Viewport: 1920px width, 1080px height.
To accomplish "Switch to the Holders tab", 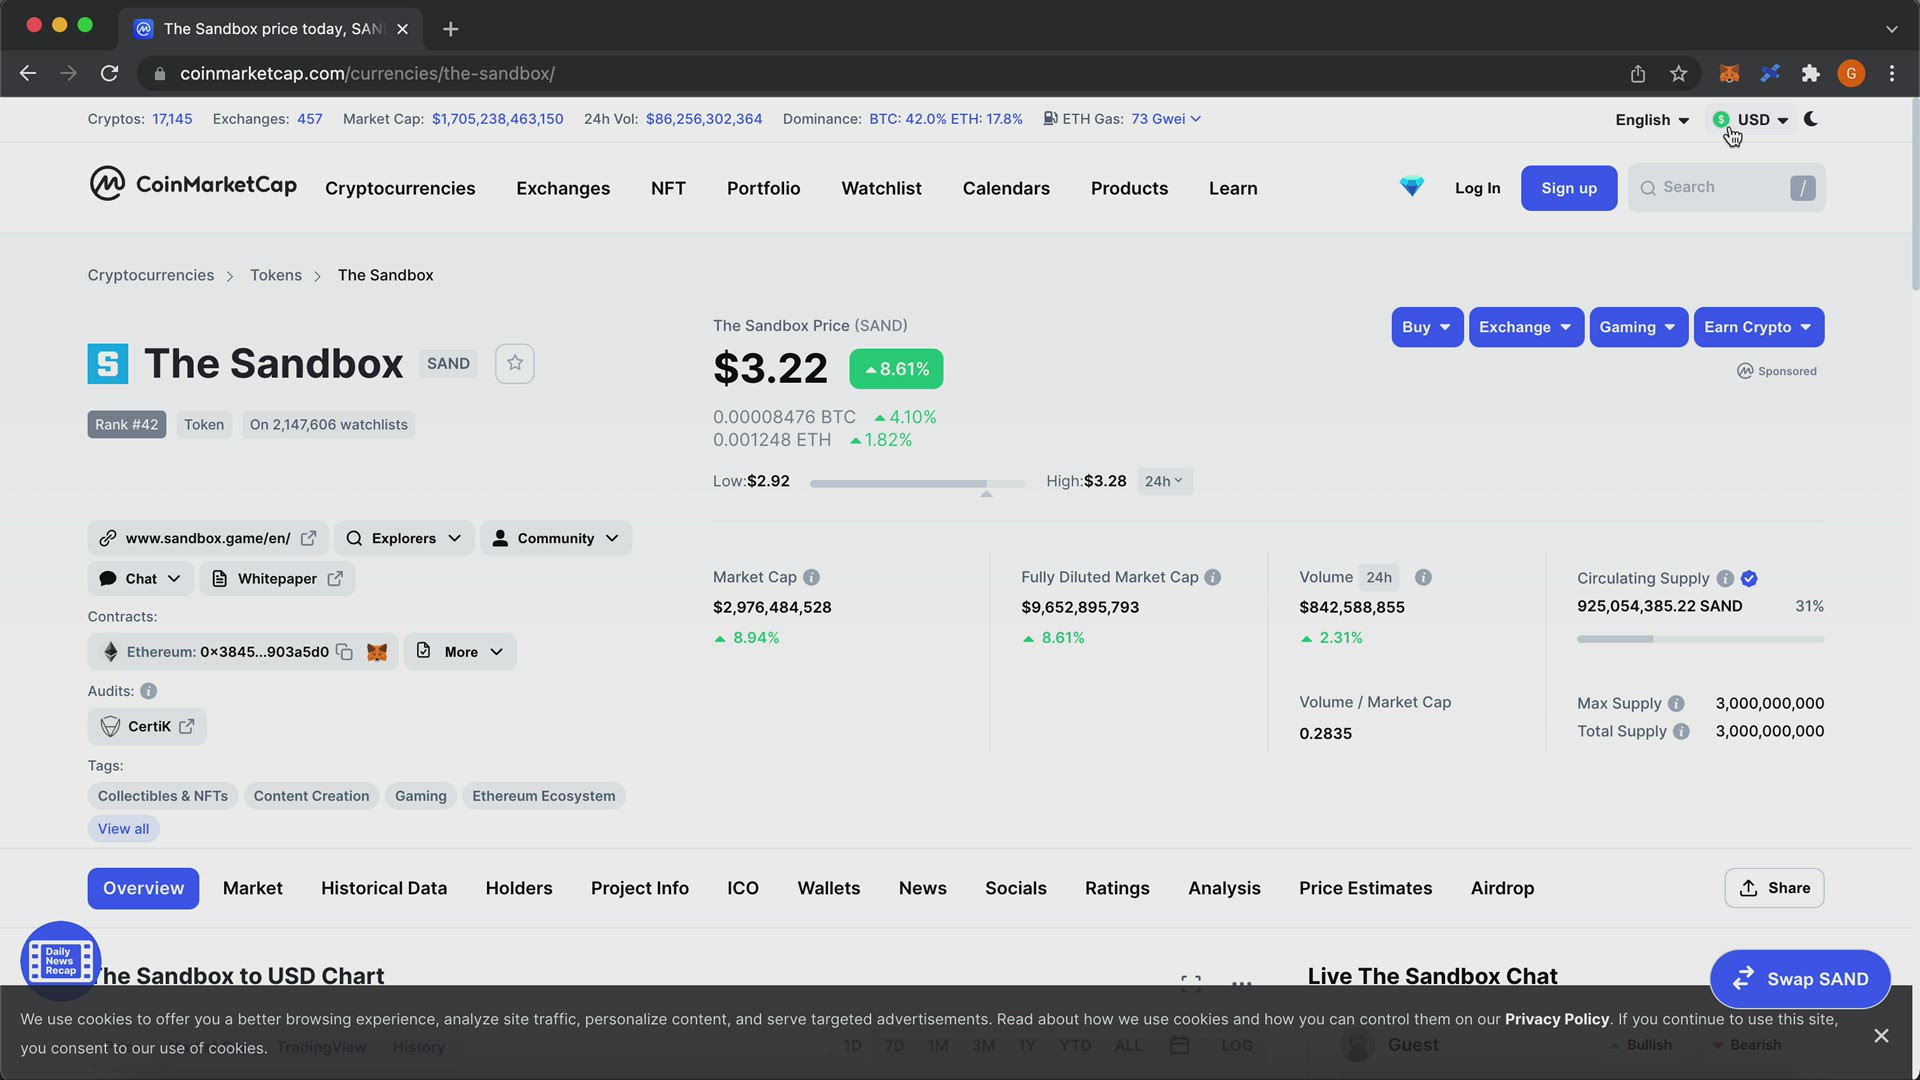I will (519, 888).
